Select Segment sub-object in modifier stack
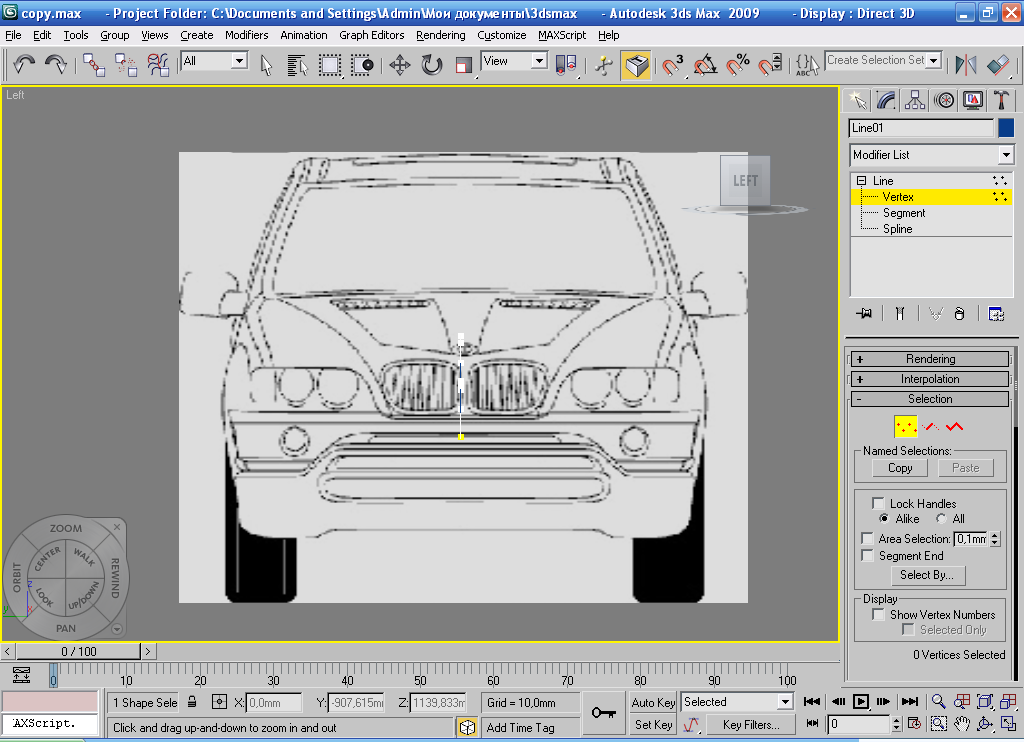Screen dimensions: 1024x742 point(904,213)
